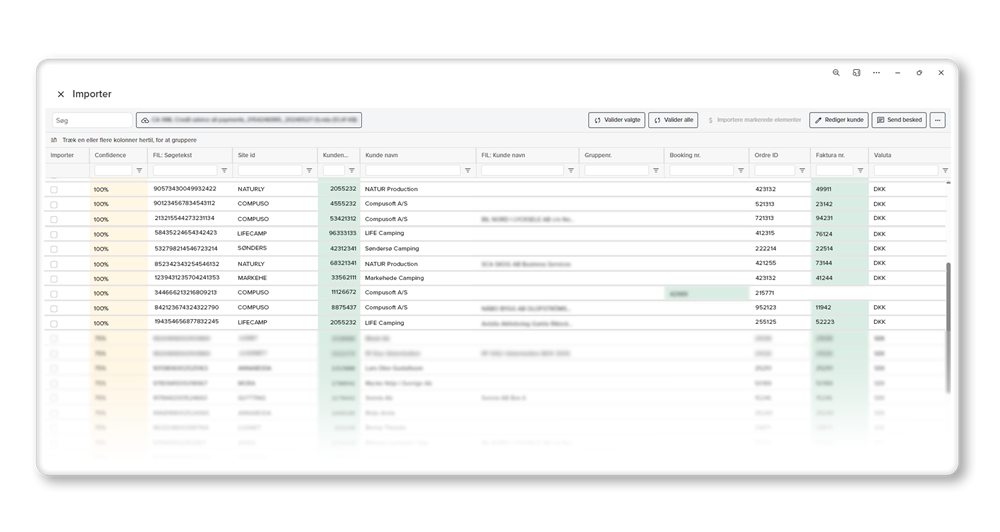
Task: Click the zoom magnifier icon in title bar
Action: (x=835, y=73)
